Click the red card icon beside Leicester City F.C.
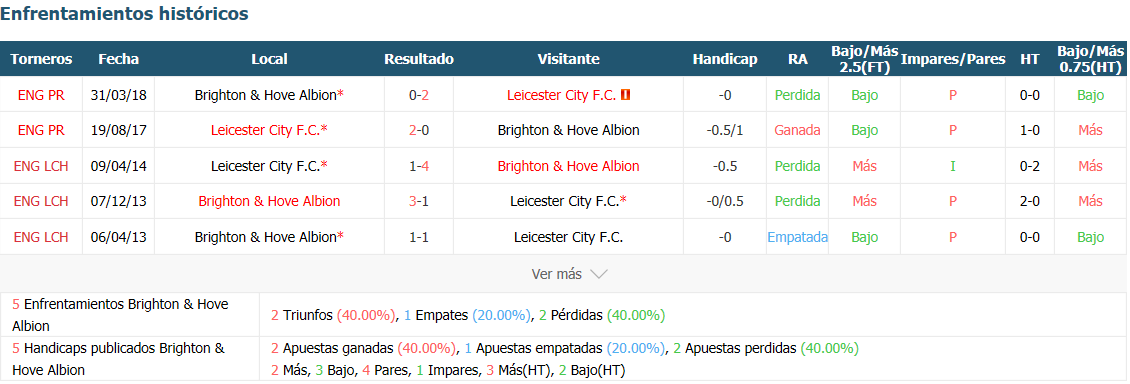 pos(626,94)
